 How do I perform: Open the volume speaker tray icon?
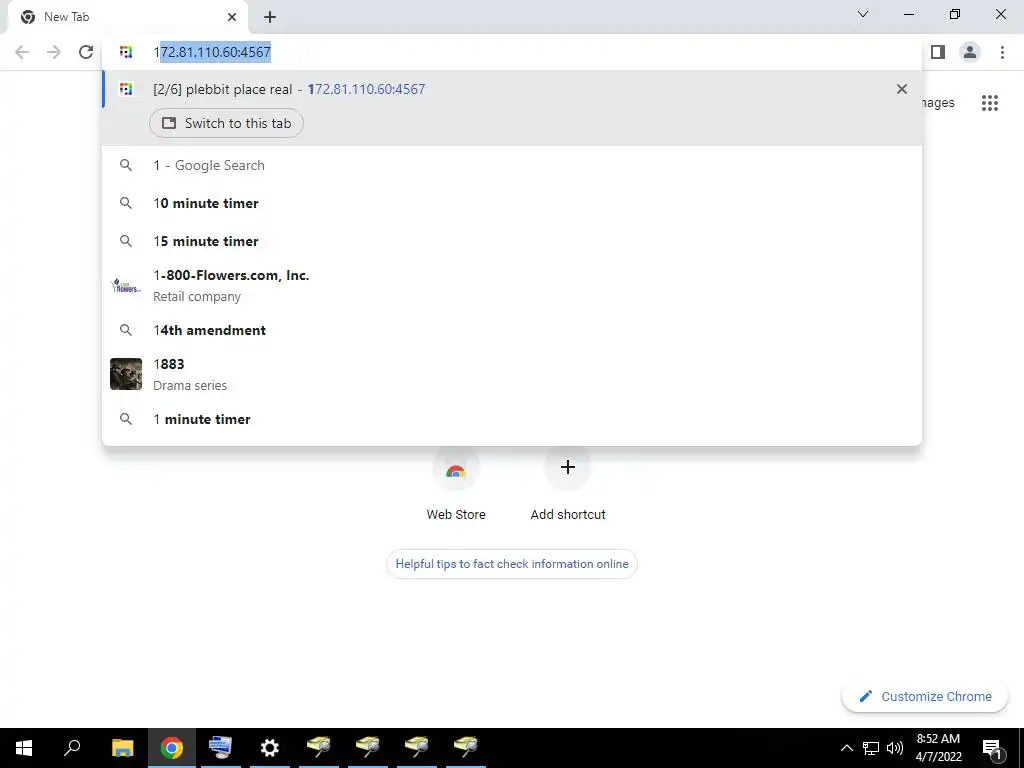[895, 748]
